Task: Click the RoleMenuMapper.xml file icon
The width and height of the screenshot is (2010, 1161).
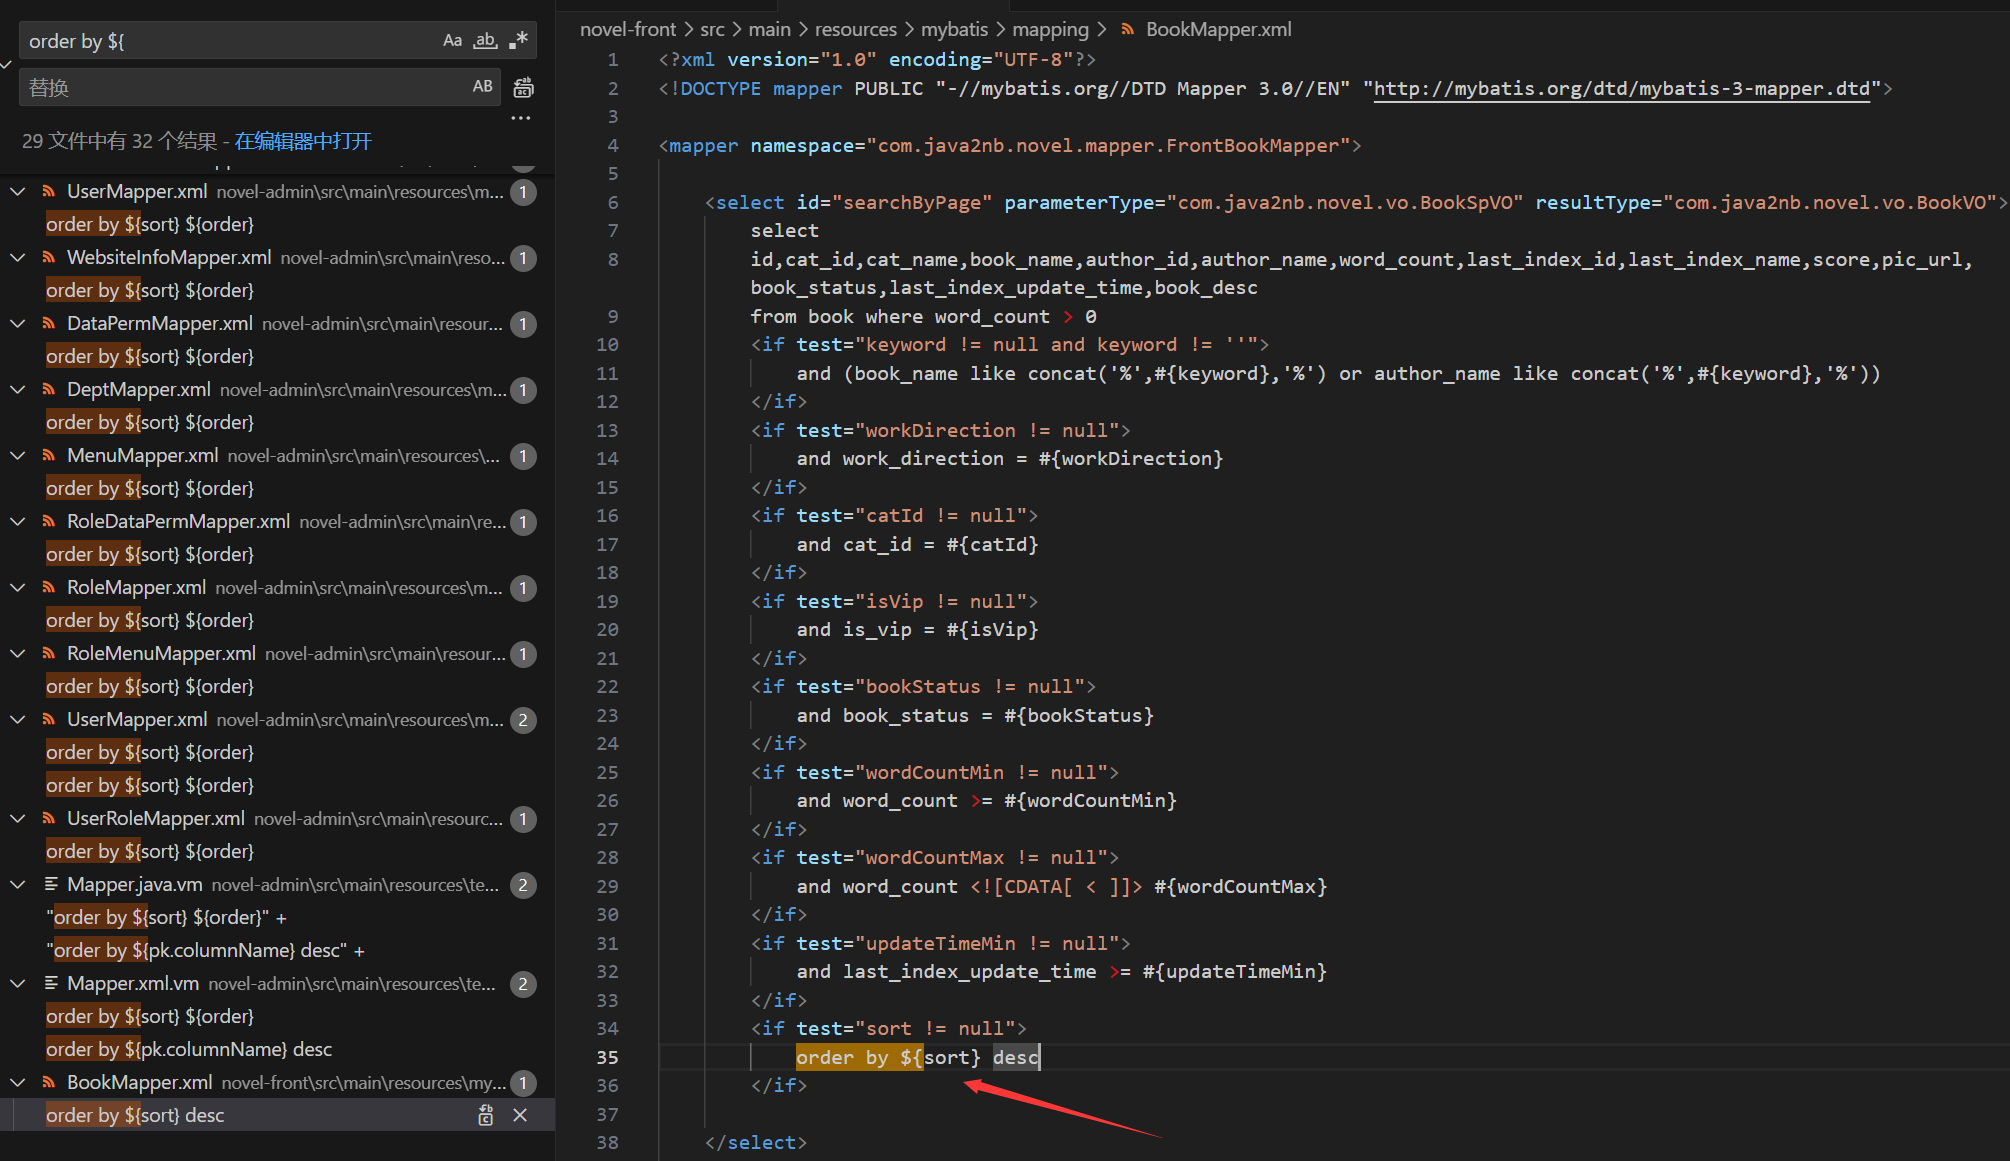Action: (49, 653)
